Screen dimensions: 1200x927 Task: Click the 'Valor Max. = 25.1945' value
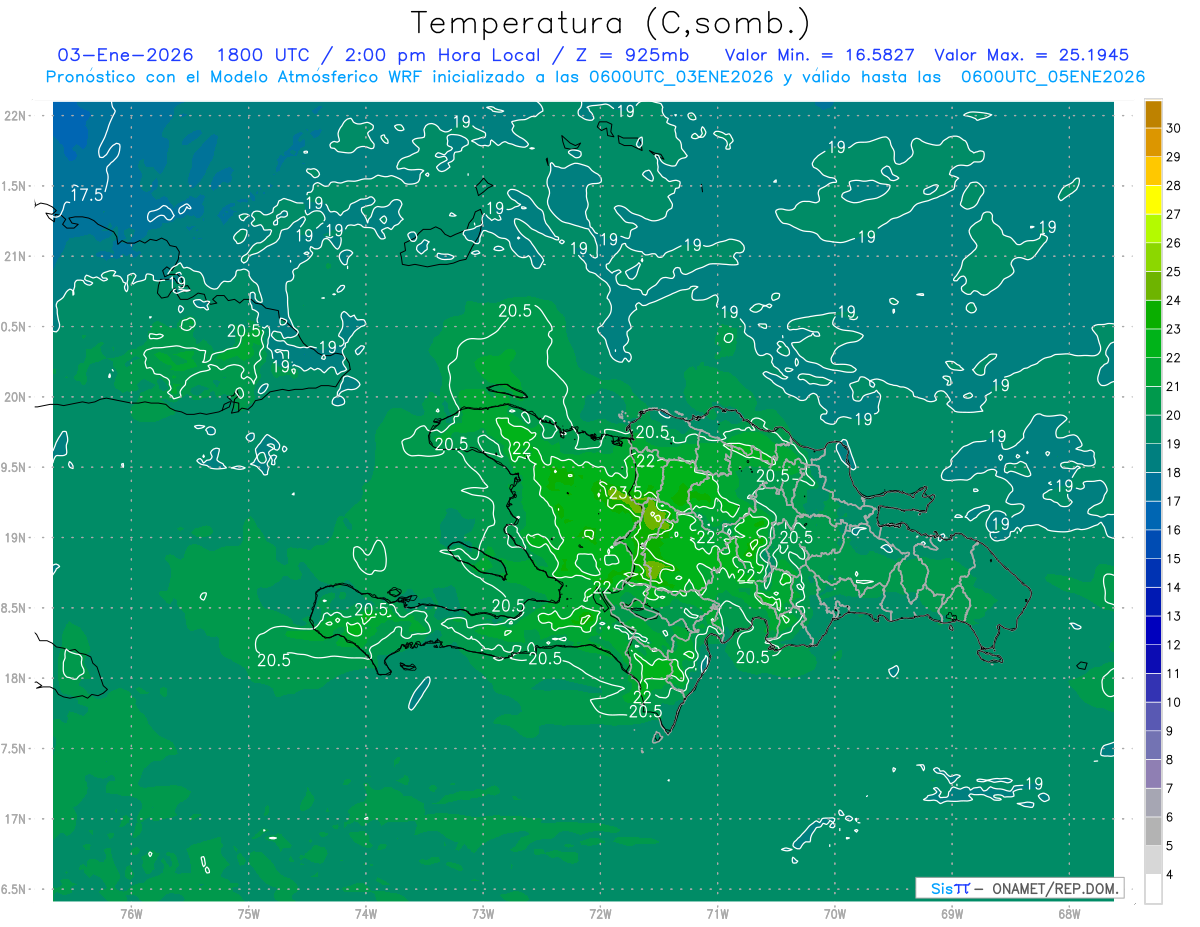1031,55
